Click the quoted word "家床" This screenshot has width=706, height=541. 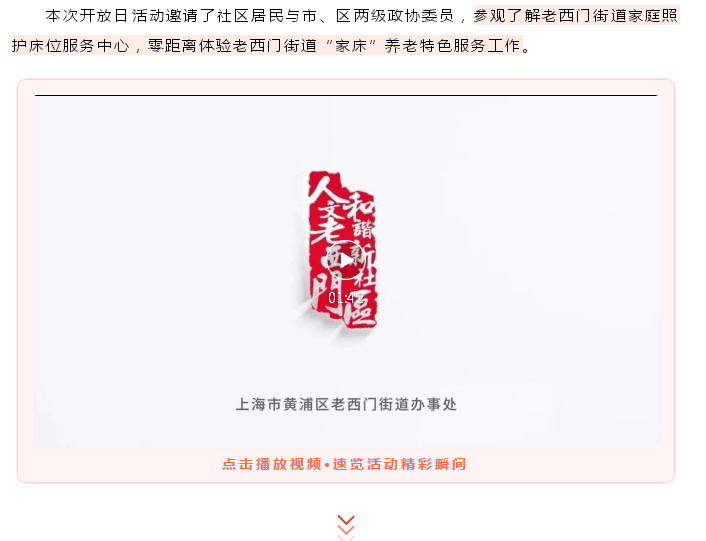pos(350,45)
